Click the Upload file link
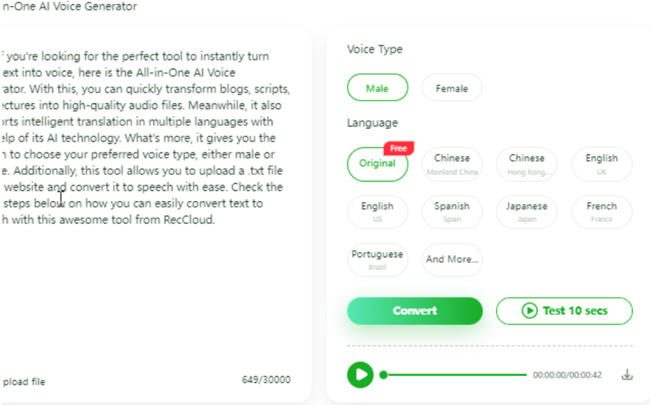This screenshot has width=650, height=405. click(23, 381)
